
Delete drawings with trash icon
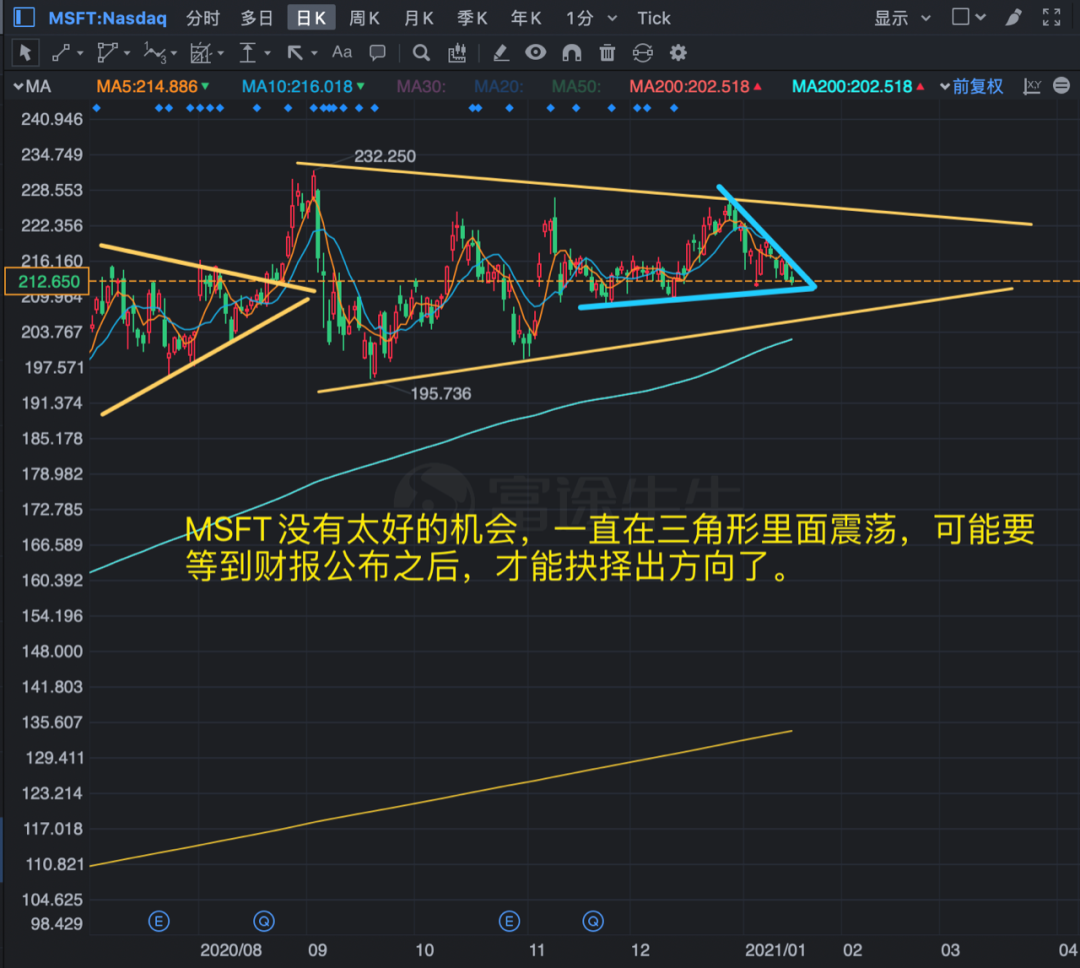pos(607,53)
